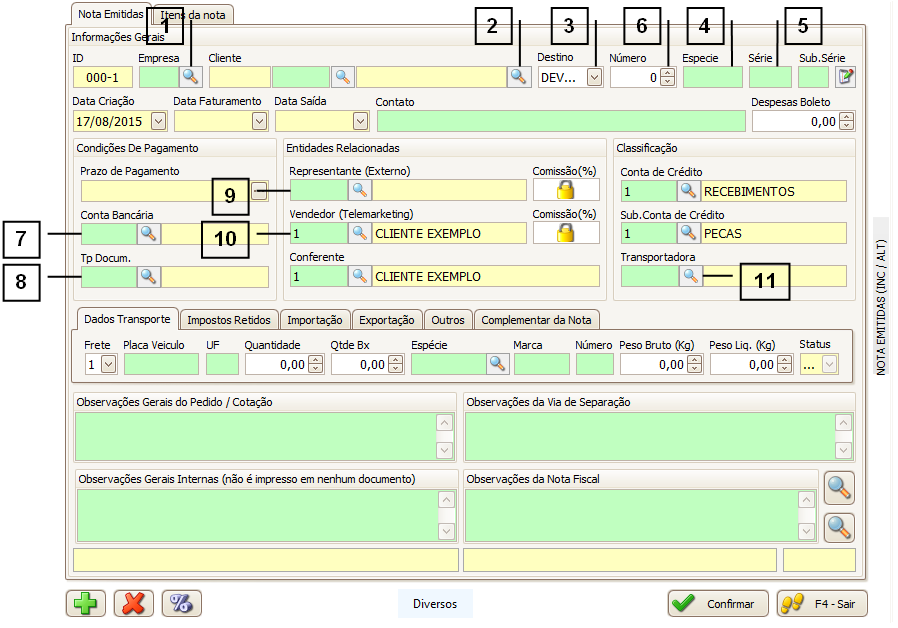Click Vendedor (Telemarketing) search magnifier

(359, 234)
